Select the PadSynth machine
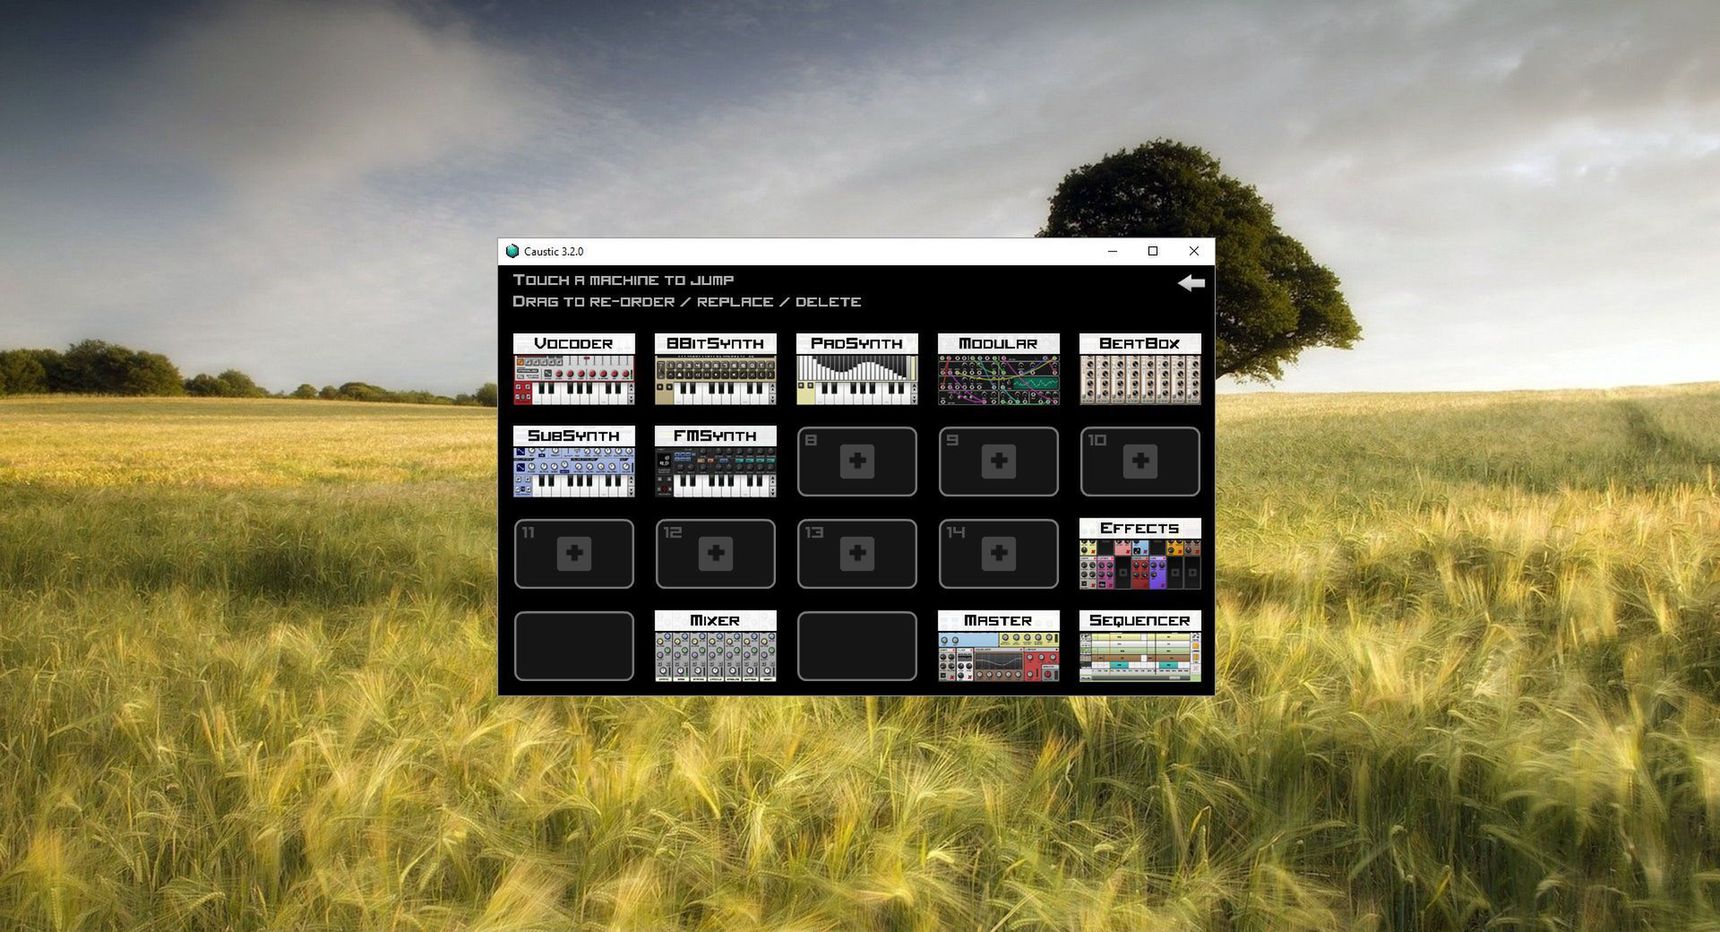 [x=857, y=369]
